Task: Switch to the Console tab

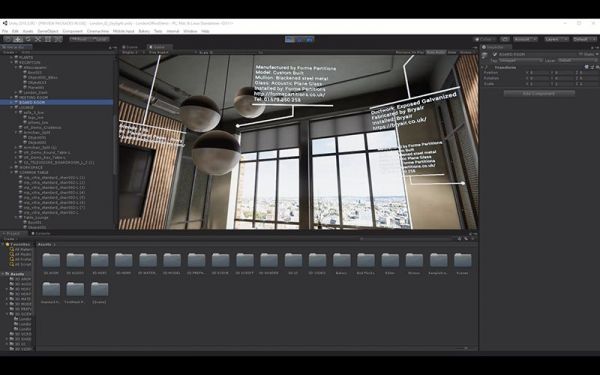Action: click(x=41, y=233)
